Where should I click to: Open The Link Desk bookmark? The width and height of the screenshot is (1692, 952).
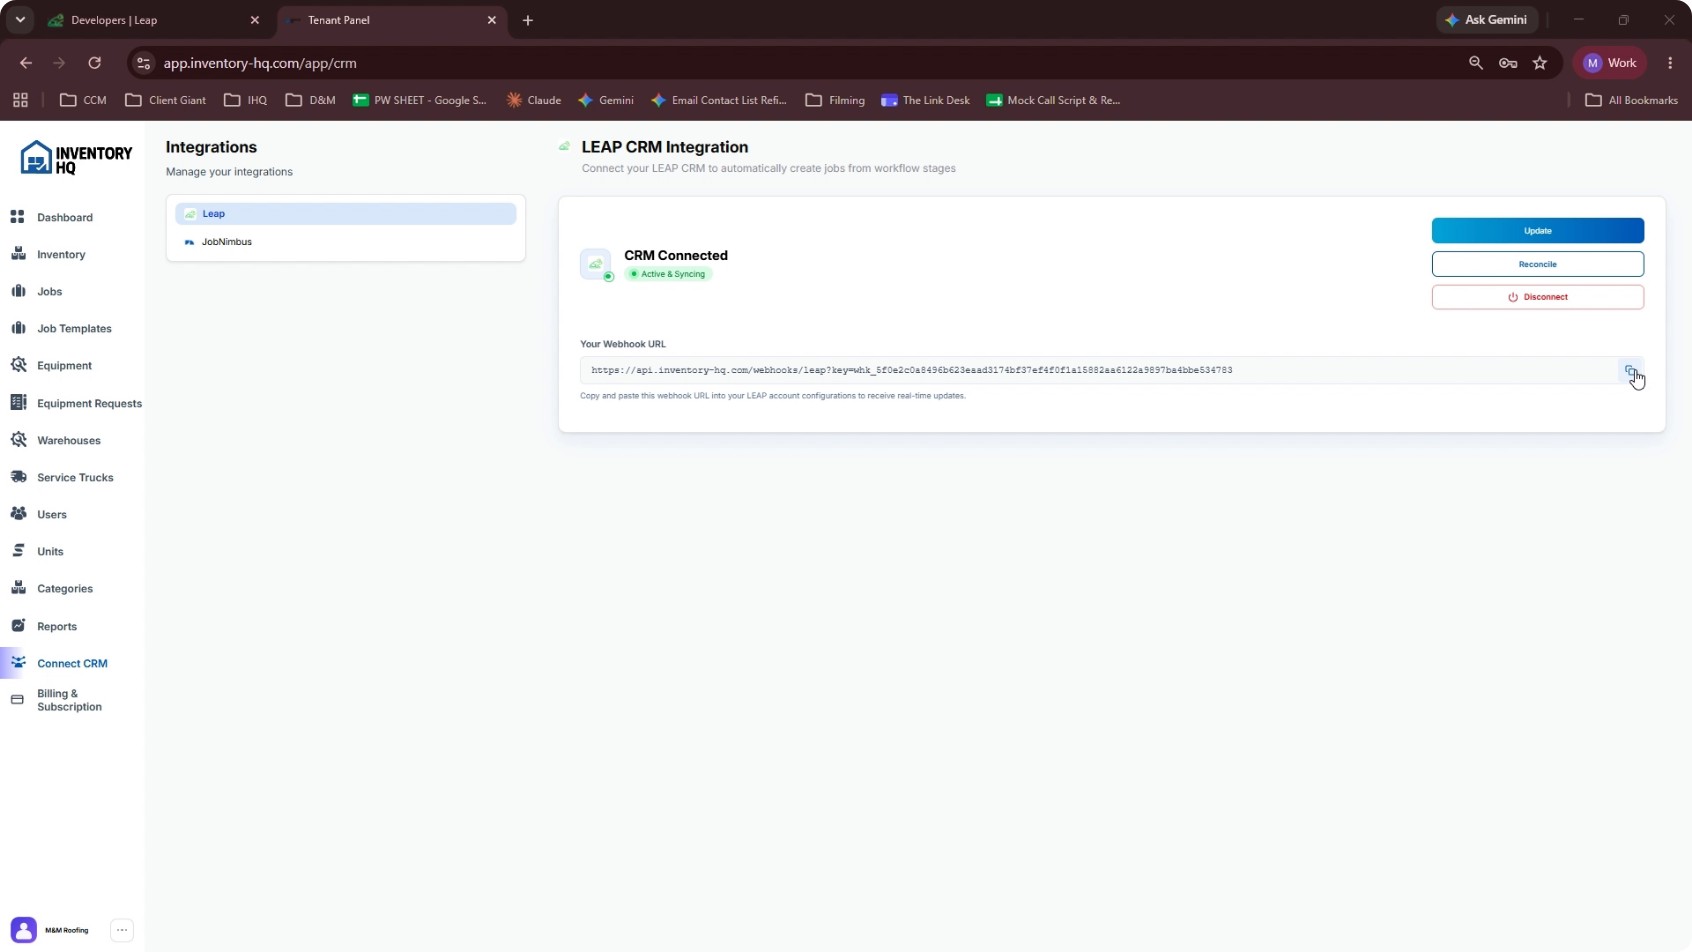925,100
